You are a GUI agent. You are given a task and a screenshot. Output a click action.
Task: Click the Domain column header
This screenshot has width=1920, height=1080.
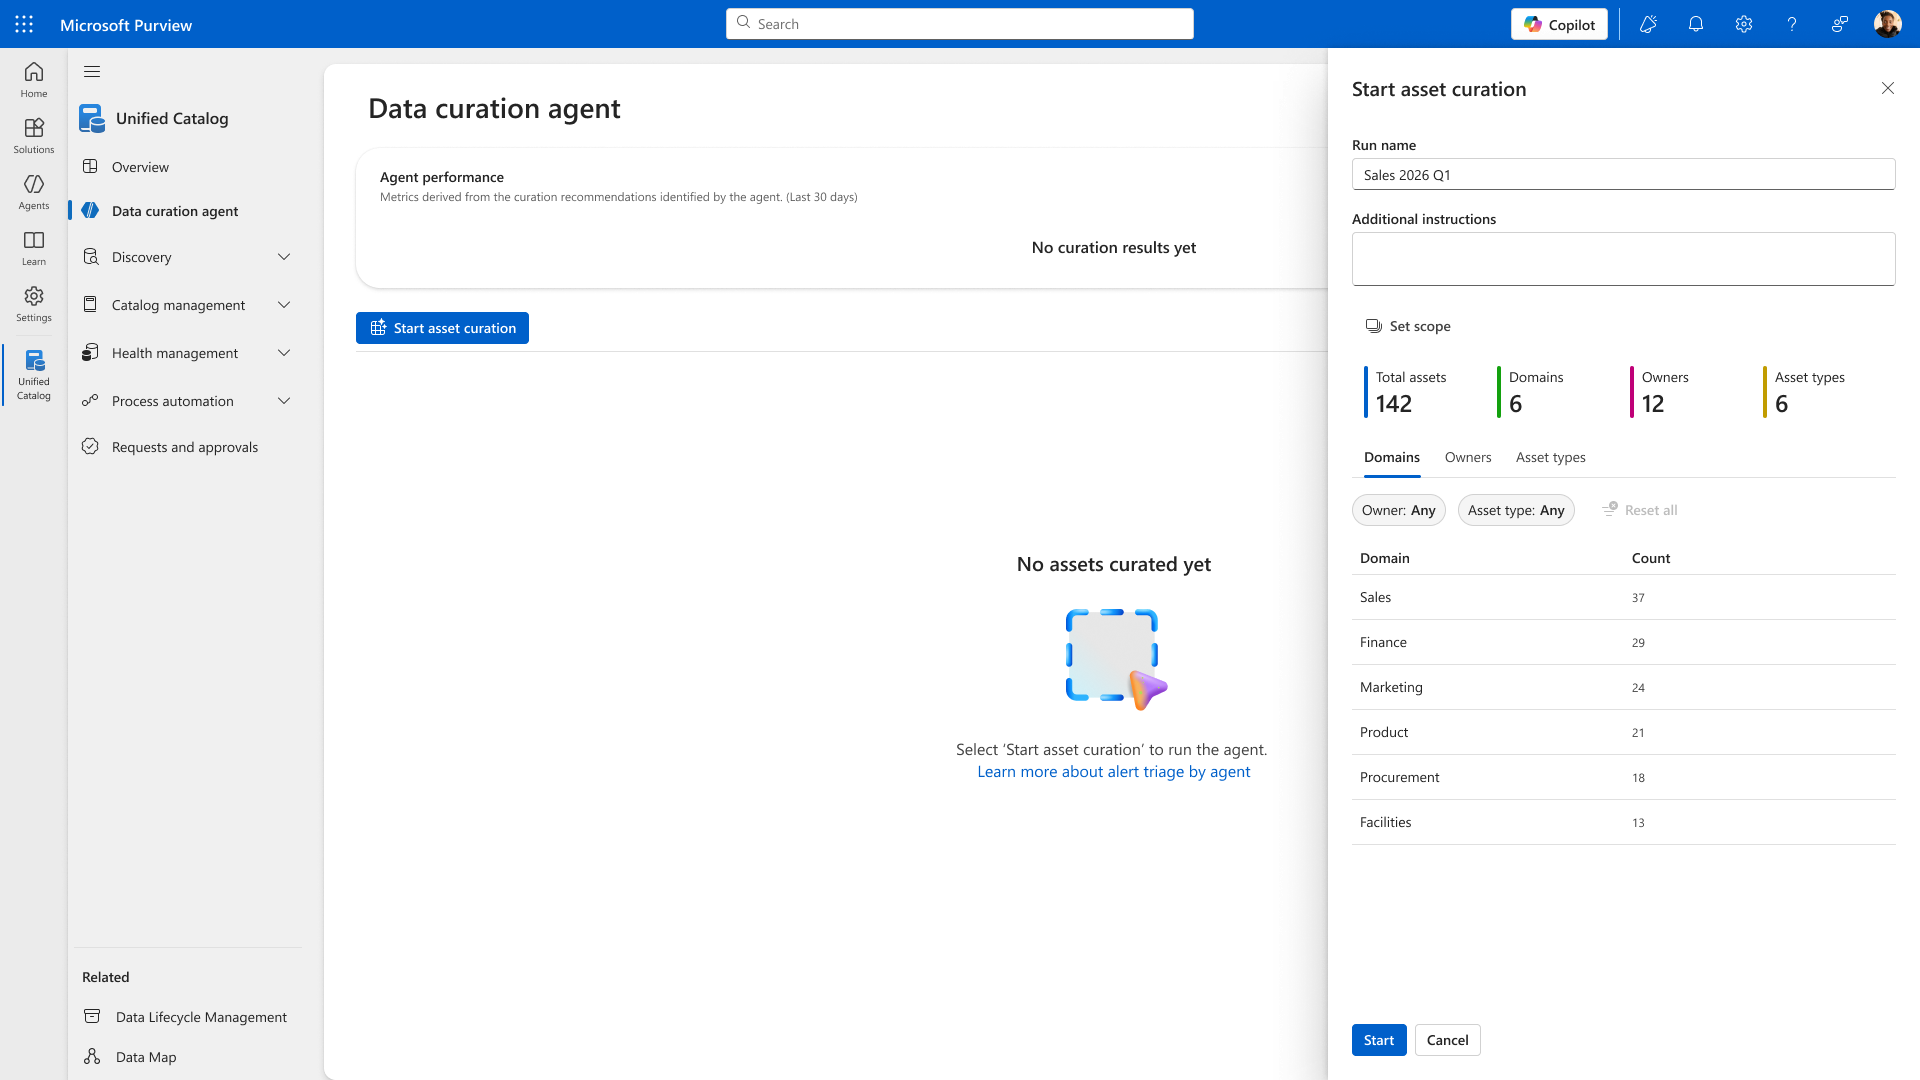pos(1384,558)
